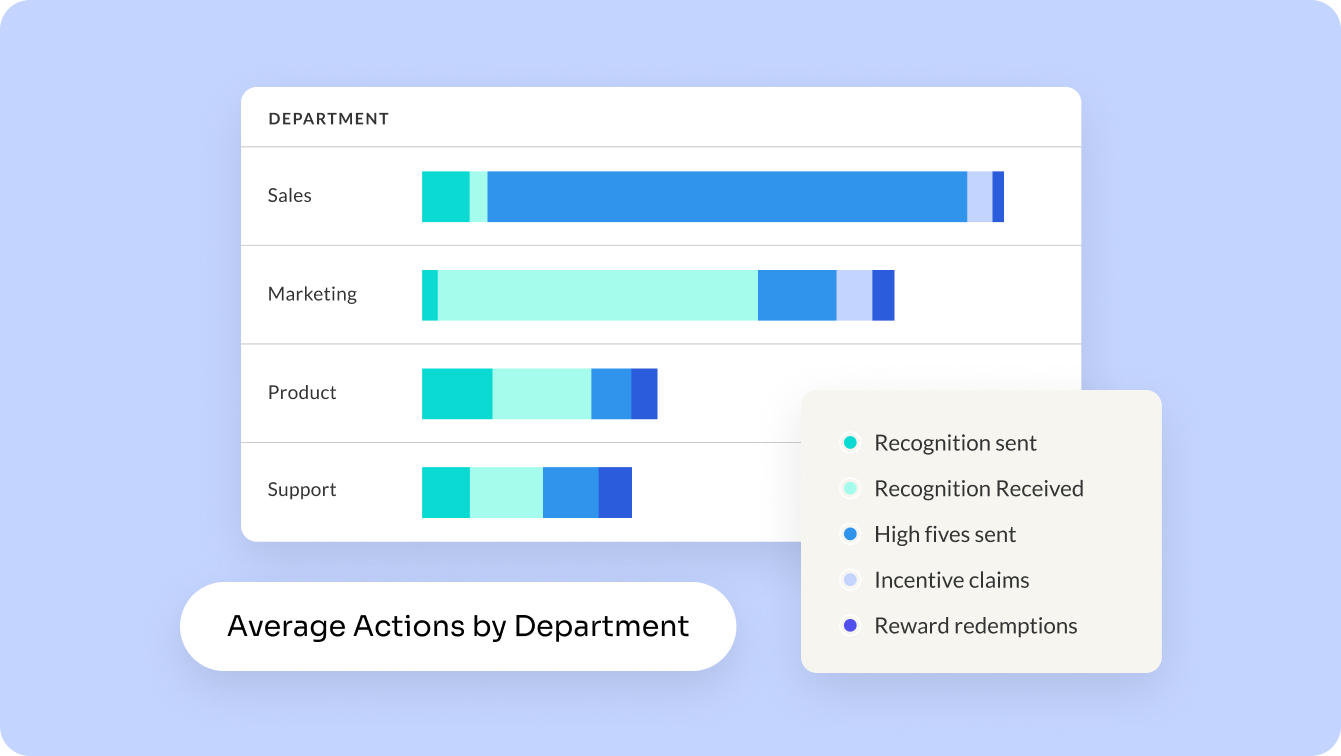Screen dimensions: 1341x756
Task: Click Marketing reward redemptions bar segment
Action: pyautogui.click(x=884, y=295)
